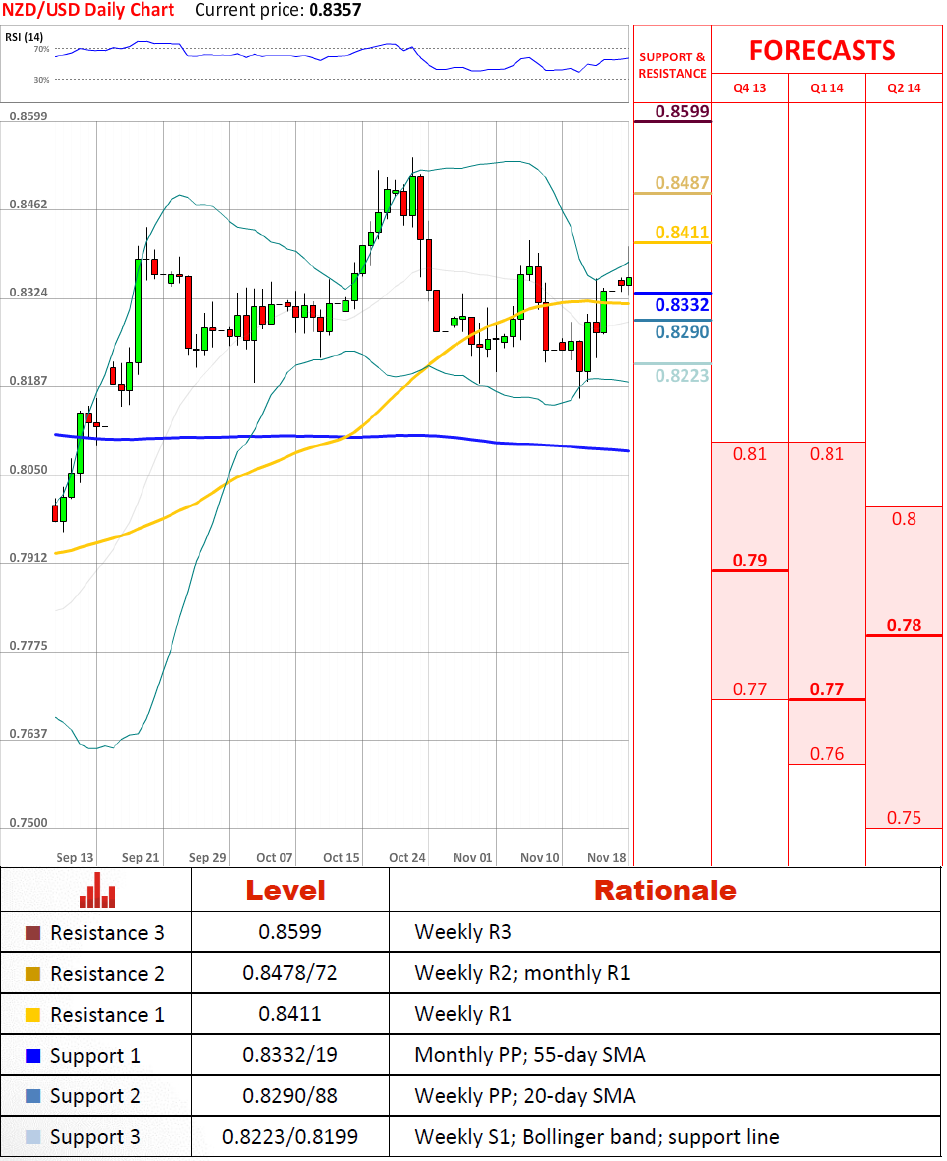The width and height of the screenshot is (947, 1161).
Task: Select the Support 3 row label
Action: tap(96, 1137)
